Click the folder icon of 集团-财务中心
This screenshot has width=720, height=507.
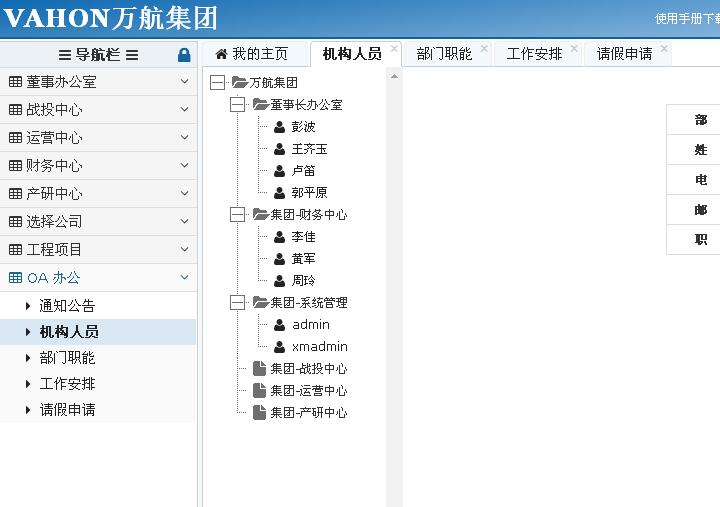260,215
